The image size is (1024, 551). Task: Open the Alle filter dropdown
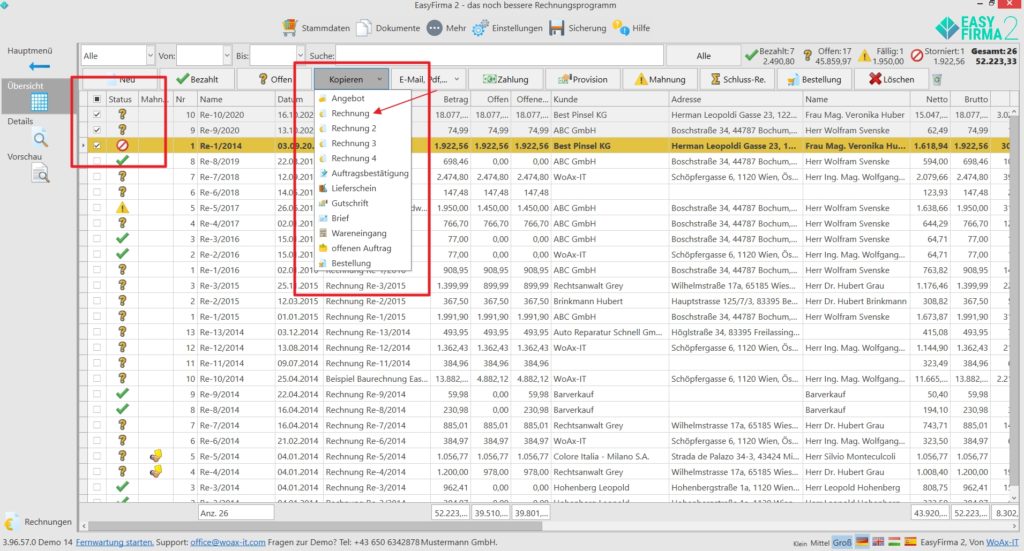tap(150, 55)
